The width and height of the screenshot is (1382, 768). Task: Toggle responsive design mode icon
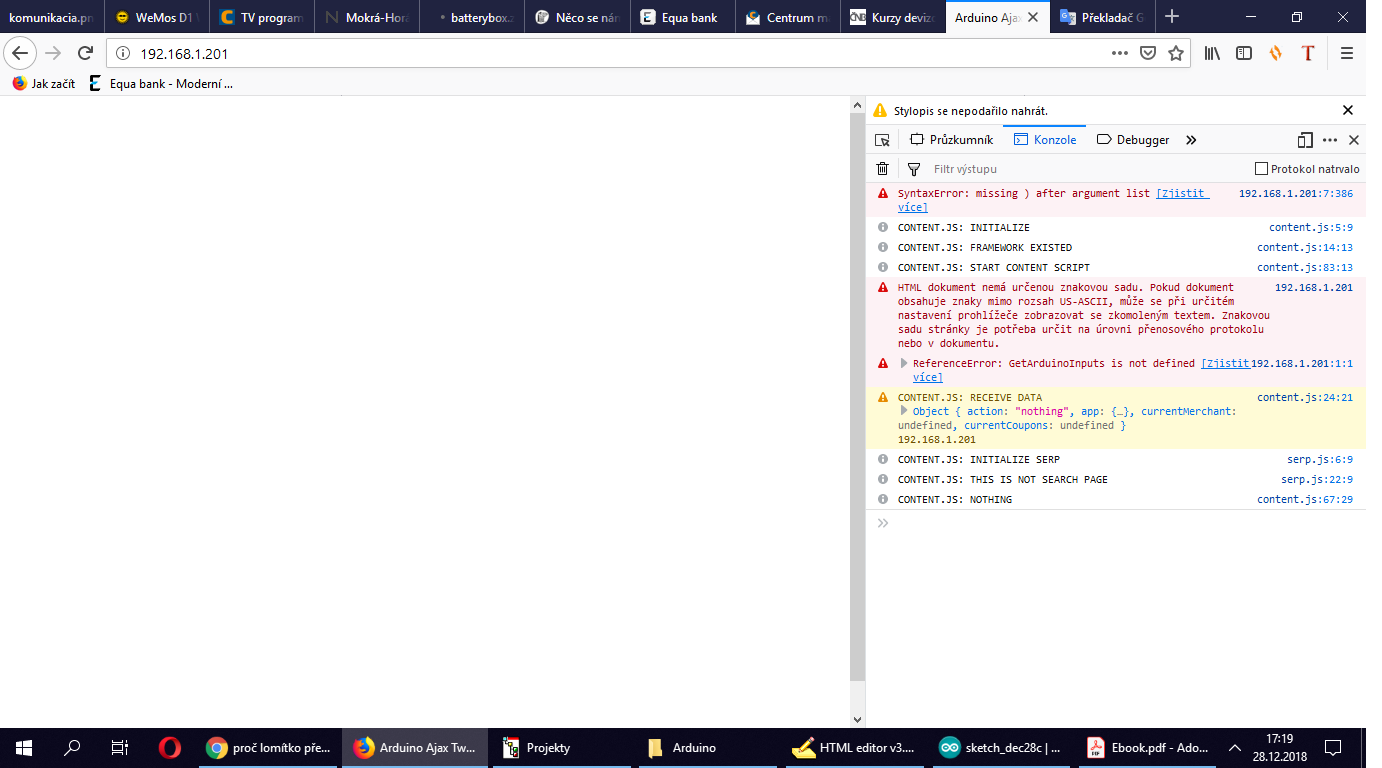[x=1305, y=140]
